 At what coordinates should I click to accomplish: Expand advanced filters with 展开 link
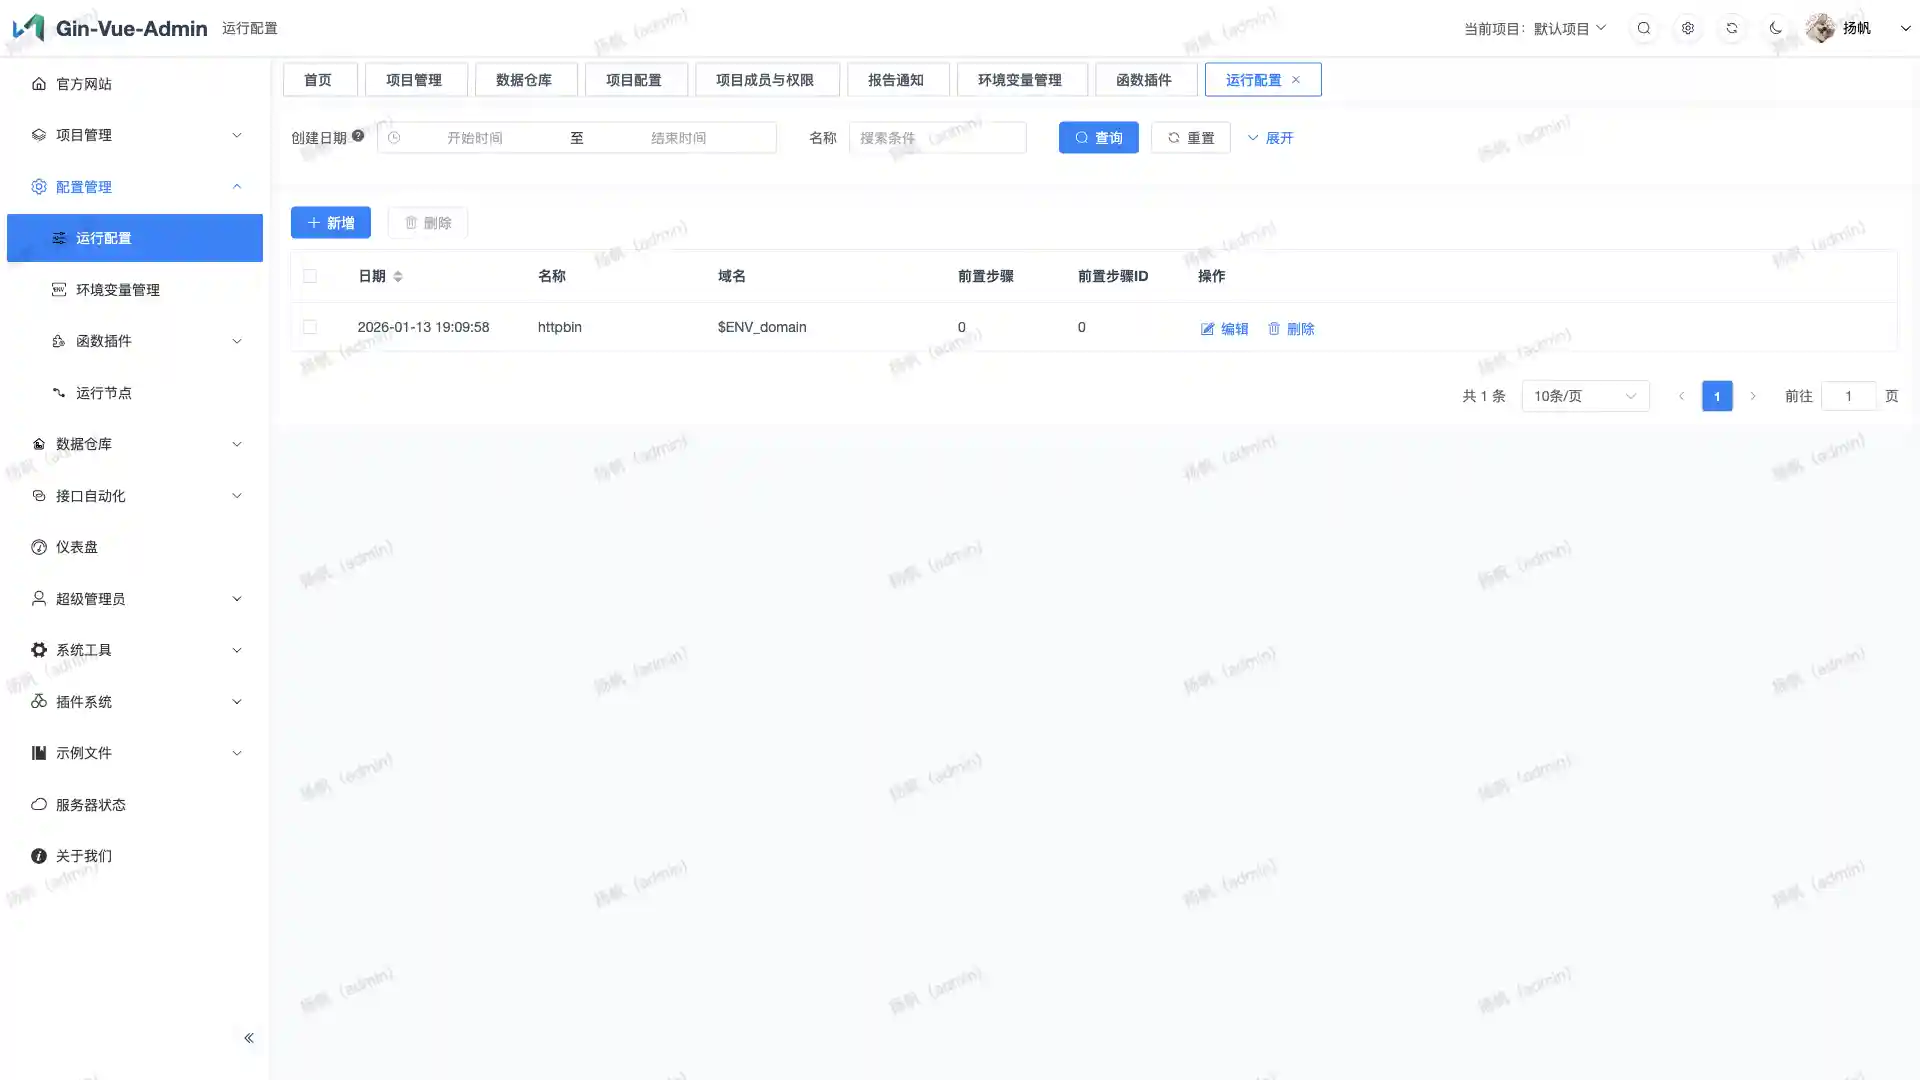pos(1270,138)
